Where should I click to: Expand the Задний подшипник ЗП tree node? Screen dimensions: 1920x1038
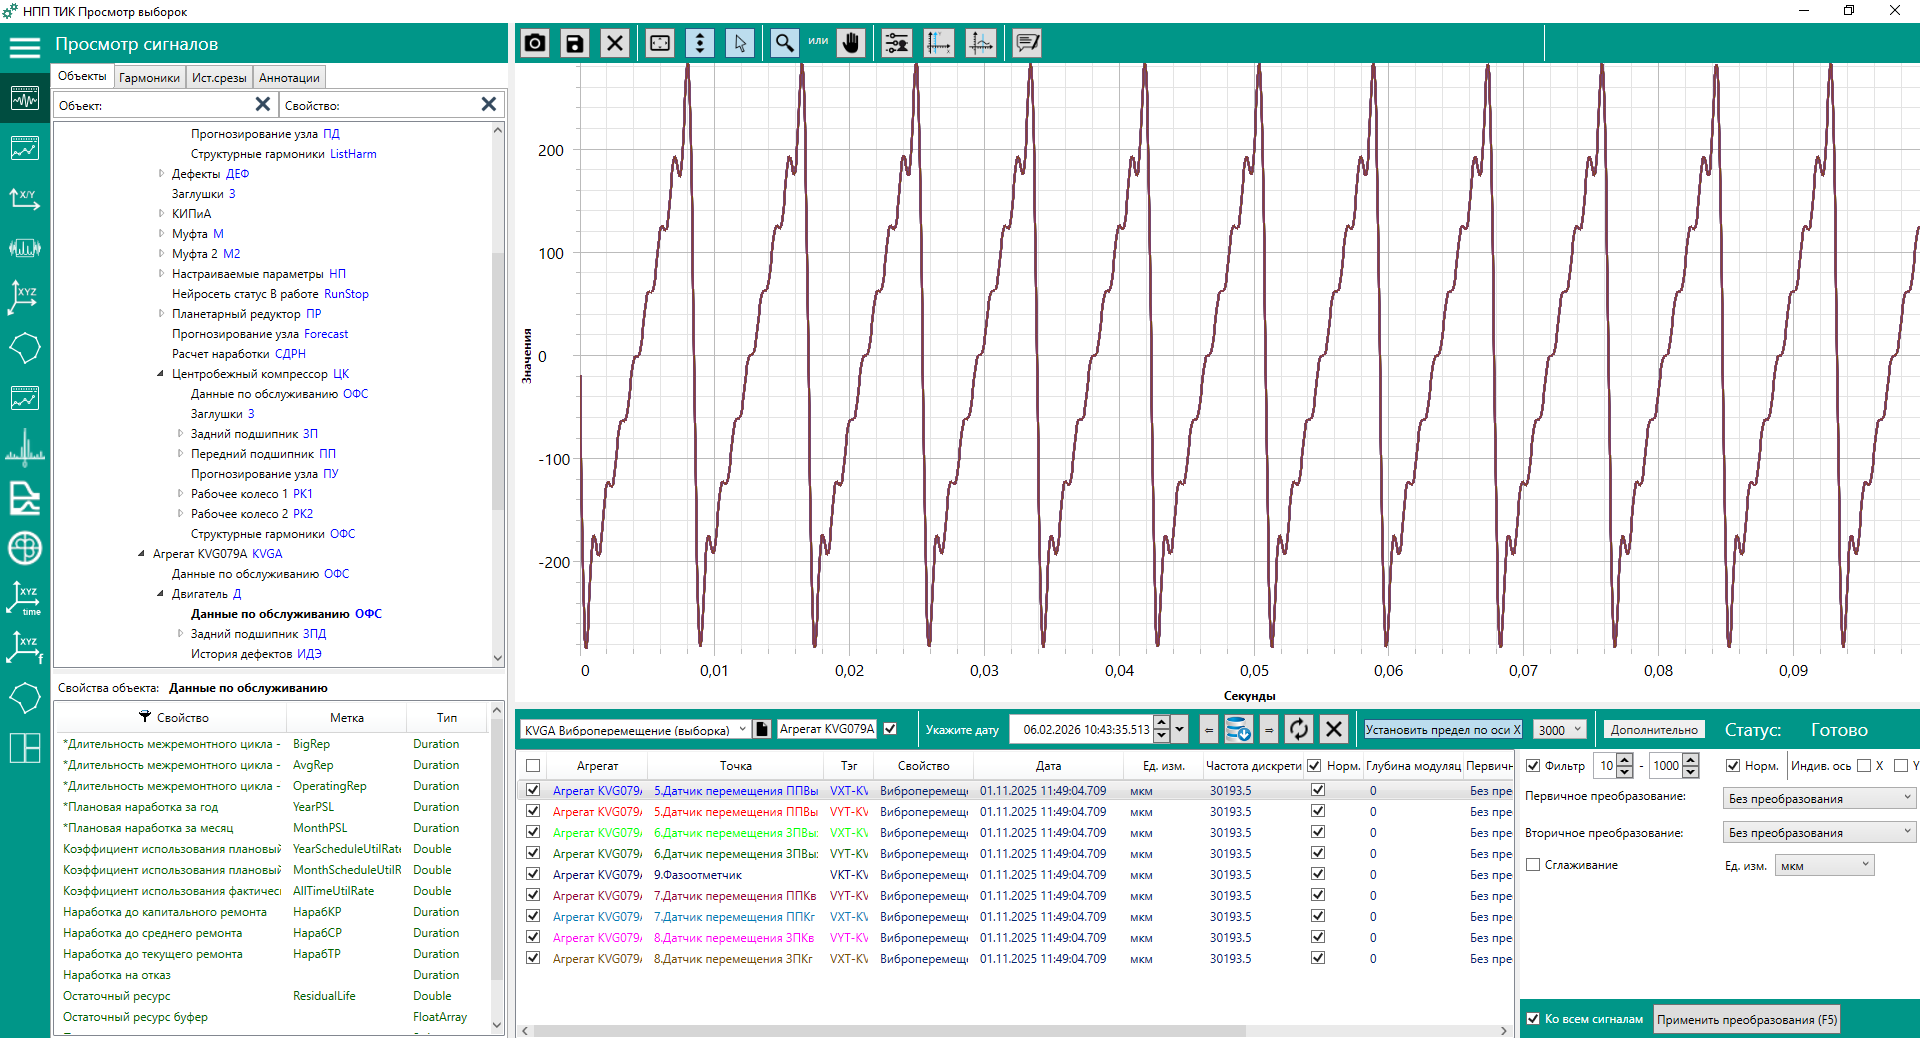pos(180,434)
